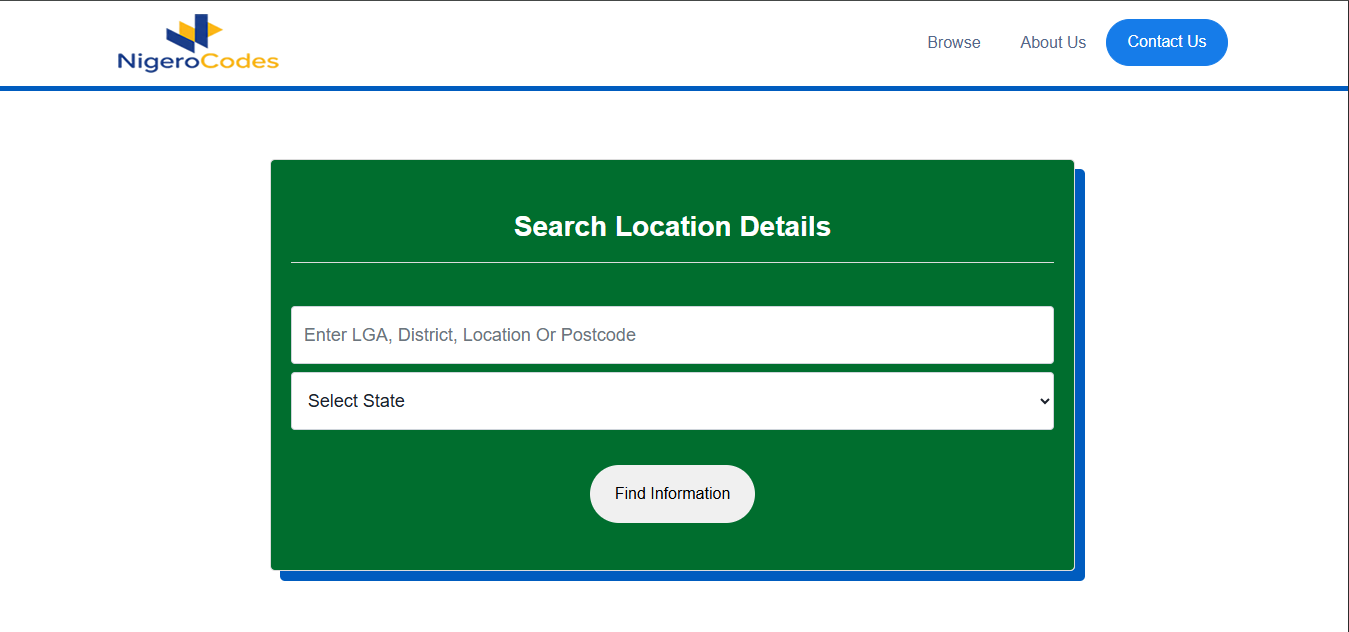
Task: Click the Find Information button
Action: [x=672, y=494]
